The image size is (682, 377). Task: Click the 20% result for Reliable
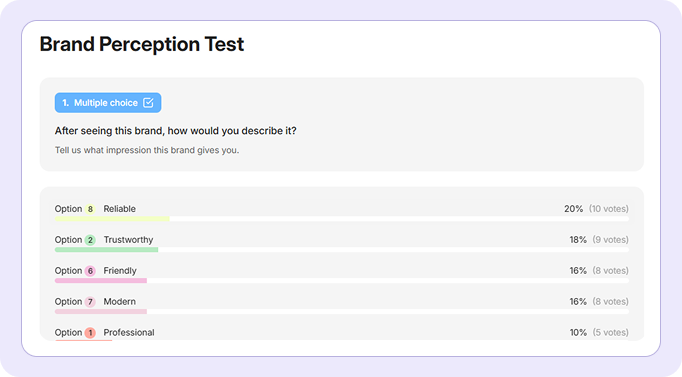573,209
